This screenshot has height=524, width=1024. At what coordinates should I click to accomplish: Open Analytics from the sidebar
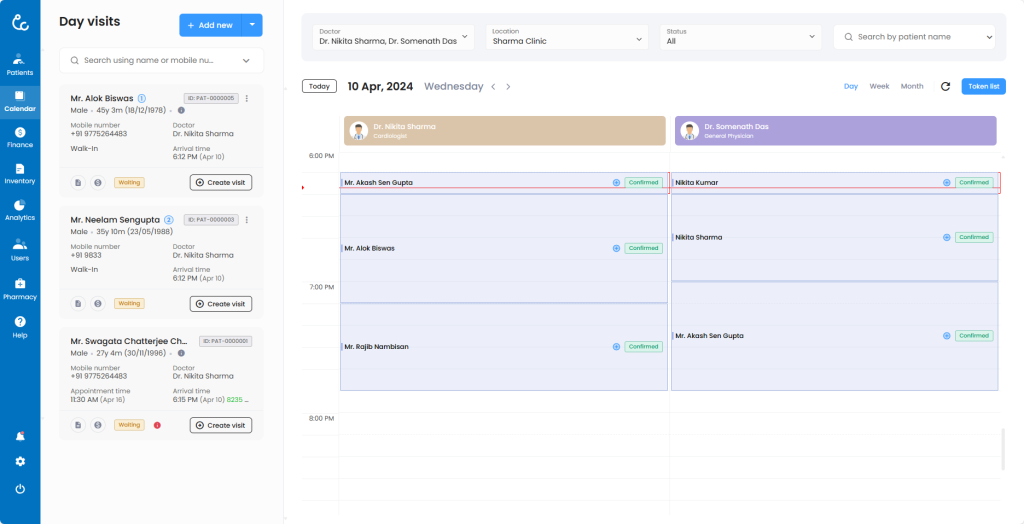point(20,209)
